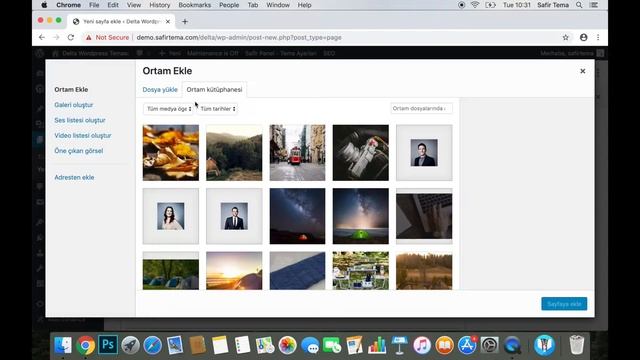Click the Sayfaya ekle button
The image size is (640, 360).
[x=564, y=304]
